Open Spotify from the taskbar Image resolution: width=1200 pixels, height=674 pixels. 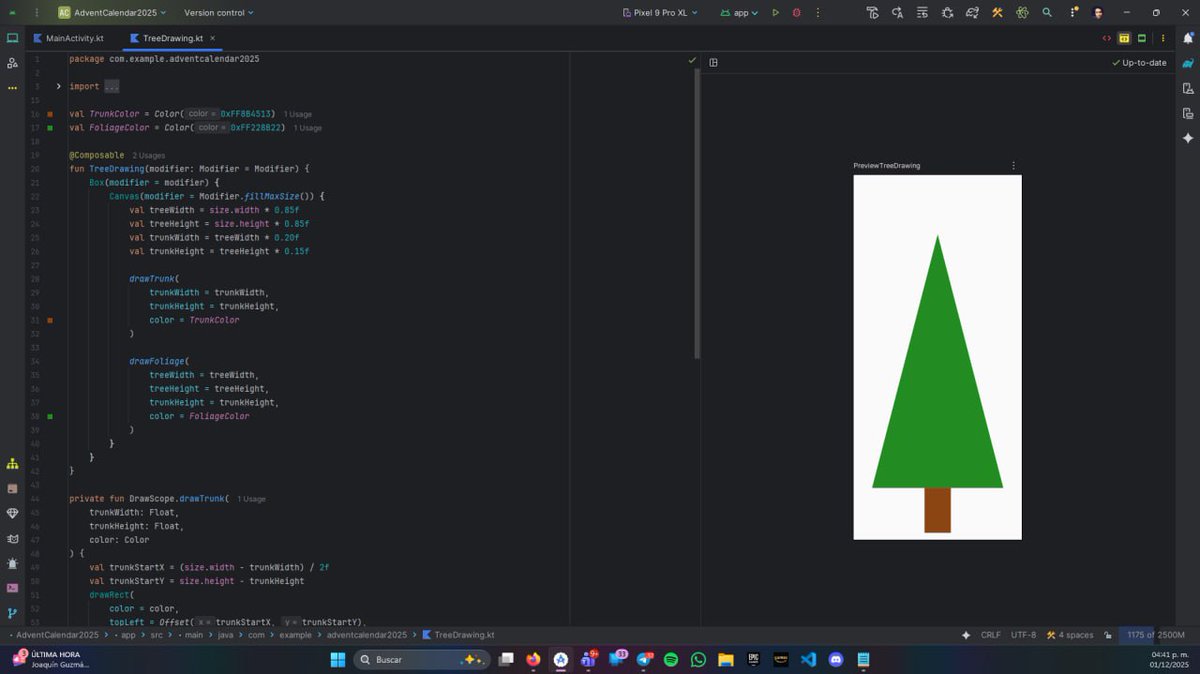[671, 660]
